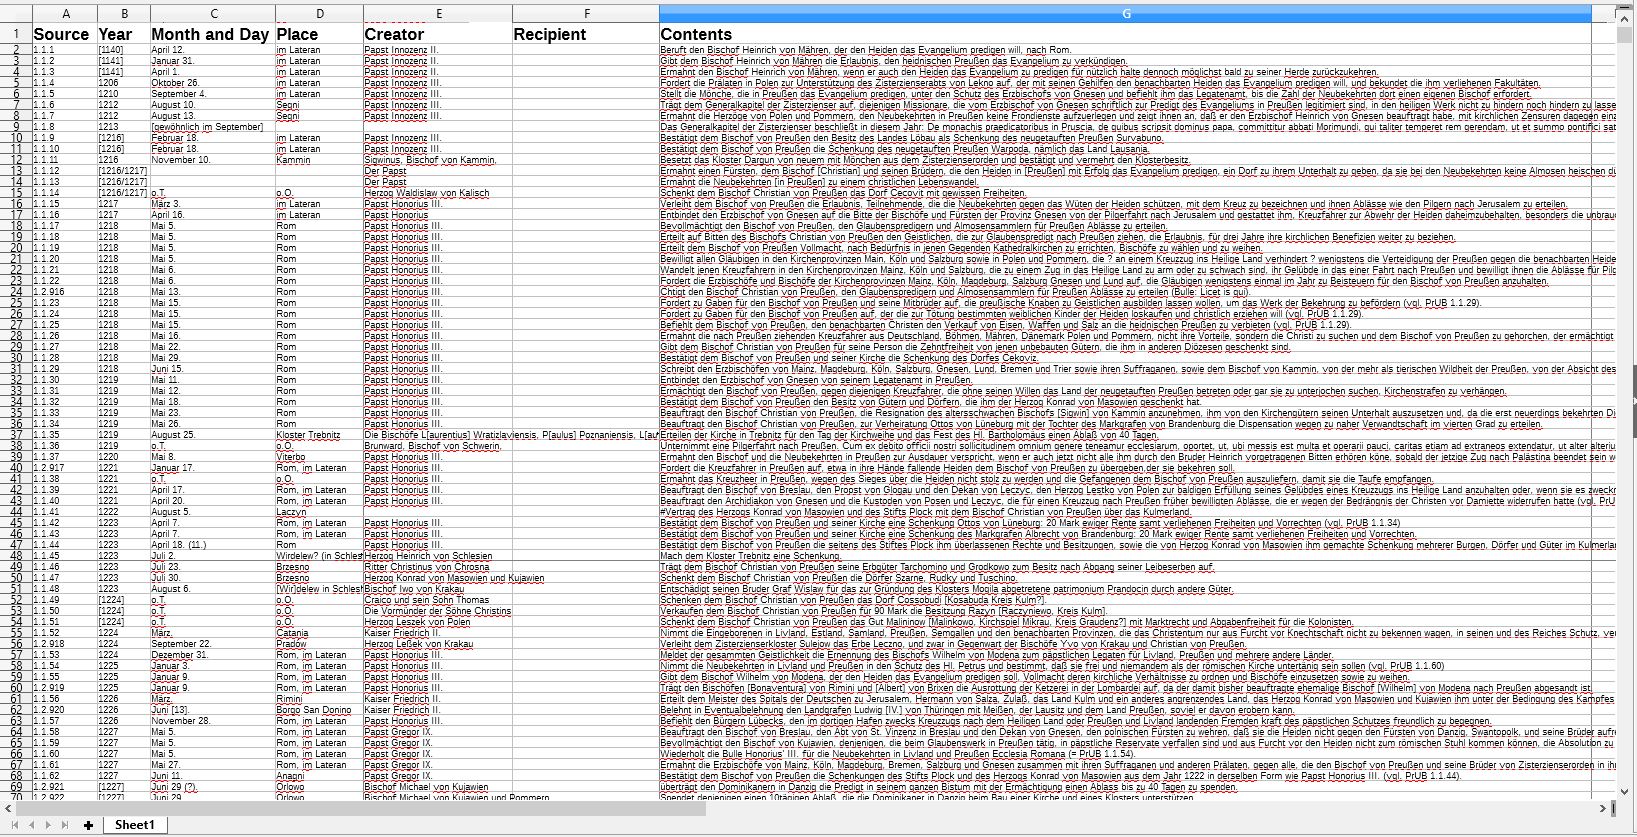Click the 'November 28.' date cell
Image resolution: width=1637 pixels, height=837 pixels.
point(213,721)
